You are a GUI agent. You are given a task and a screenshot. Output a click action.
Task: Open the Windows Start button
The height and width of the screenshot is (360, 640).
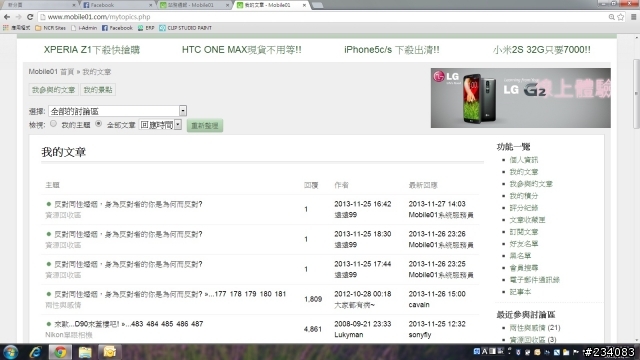(x=11, y=352)
